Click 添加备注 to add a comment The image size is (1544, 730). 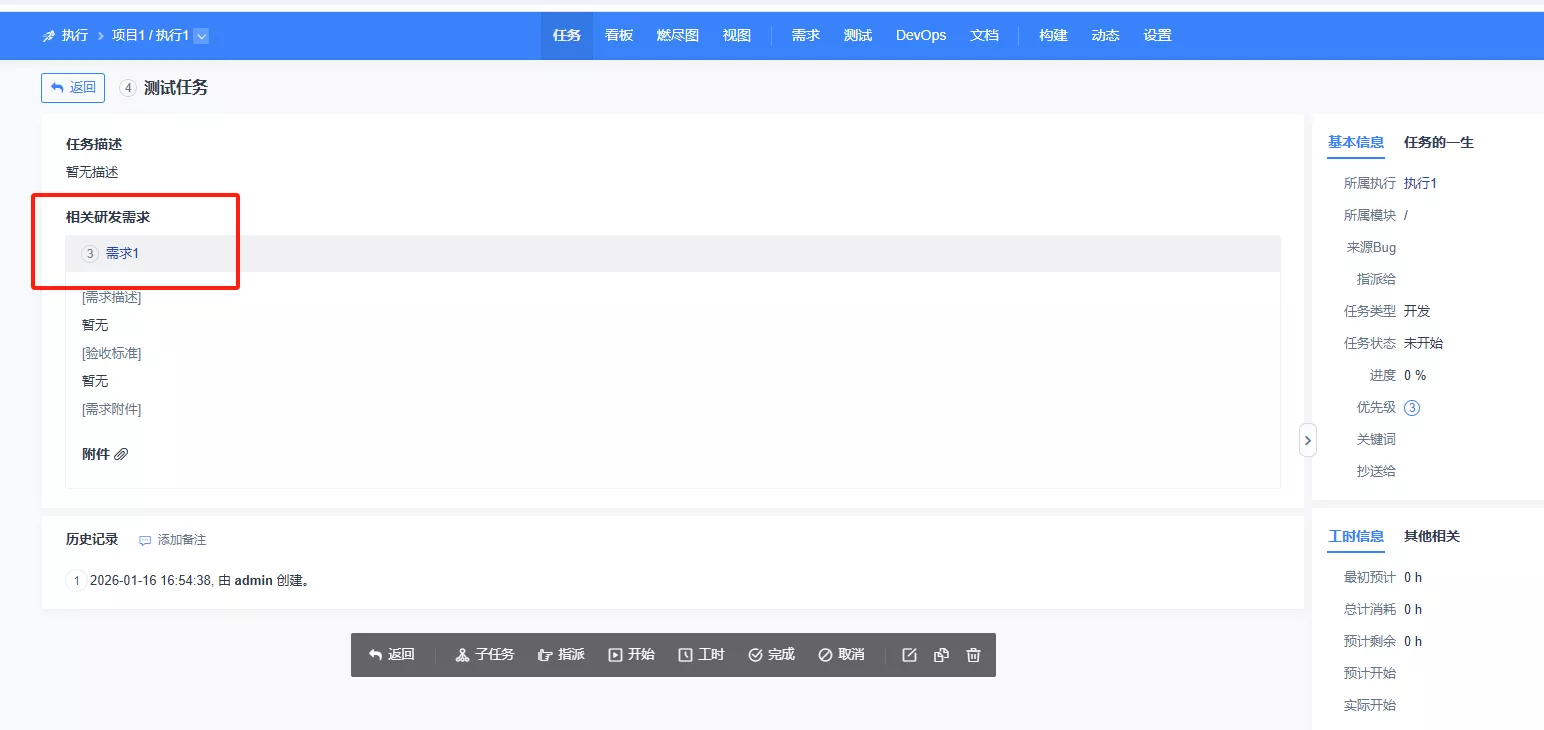173,540
